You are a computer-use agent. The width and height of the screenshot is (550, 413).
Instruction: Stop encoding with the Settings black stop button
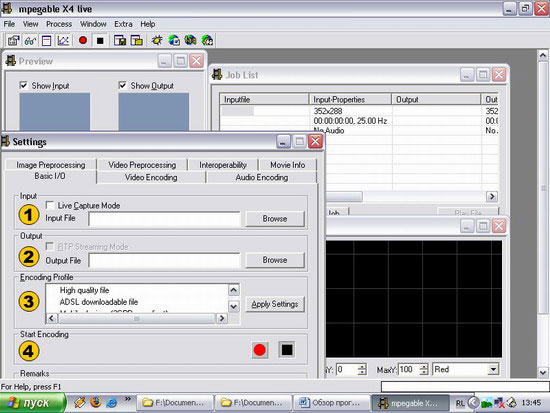(287, 350)
